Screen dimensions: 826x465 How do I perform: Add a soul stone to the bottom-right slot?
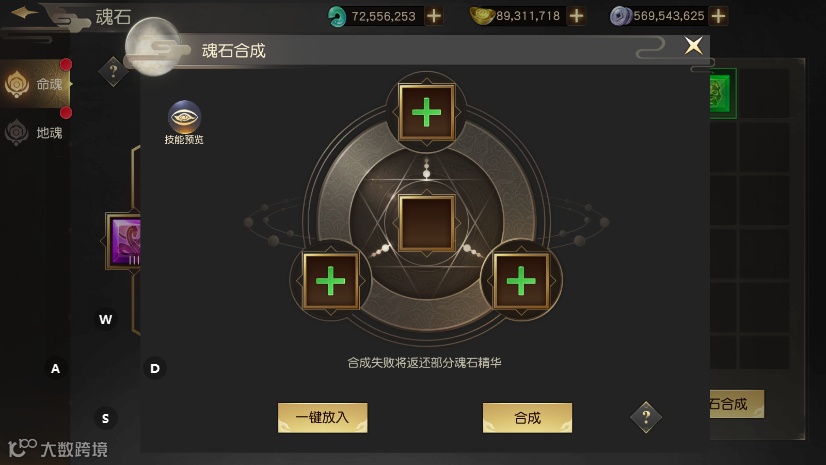pyautogui.click(x=521, y=281)
